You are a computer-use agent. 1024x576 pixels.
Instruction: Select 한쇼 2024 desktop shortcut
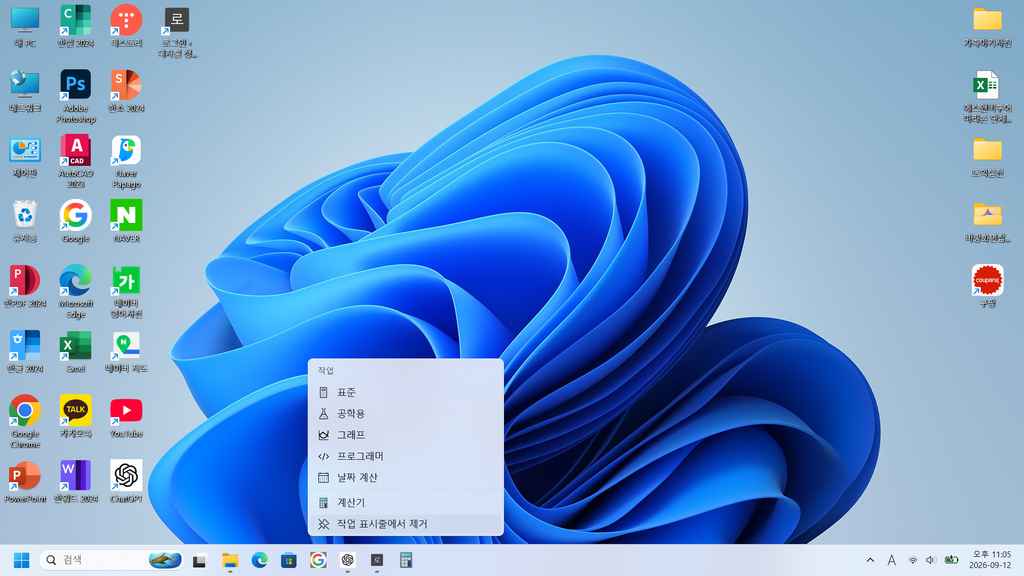click(126, 91)
